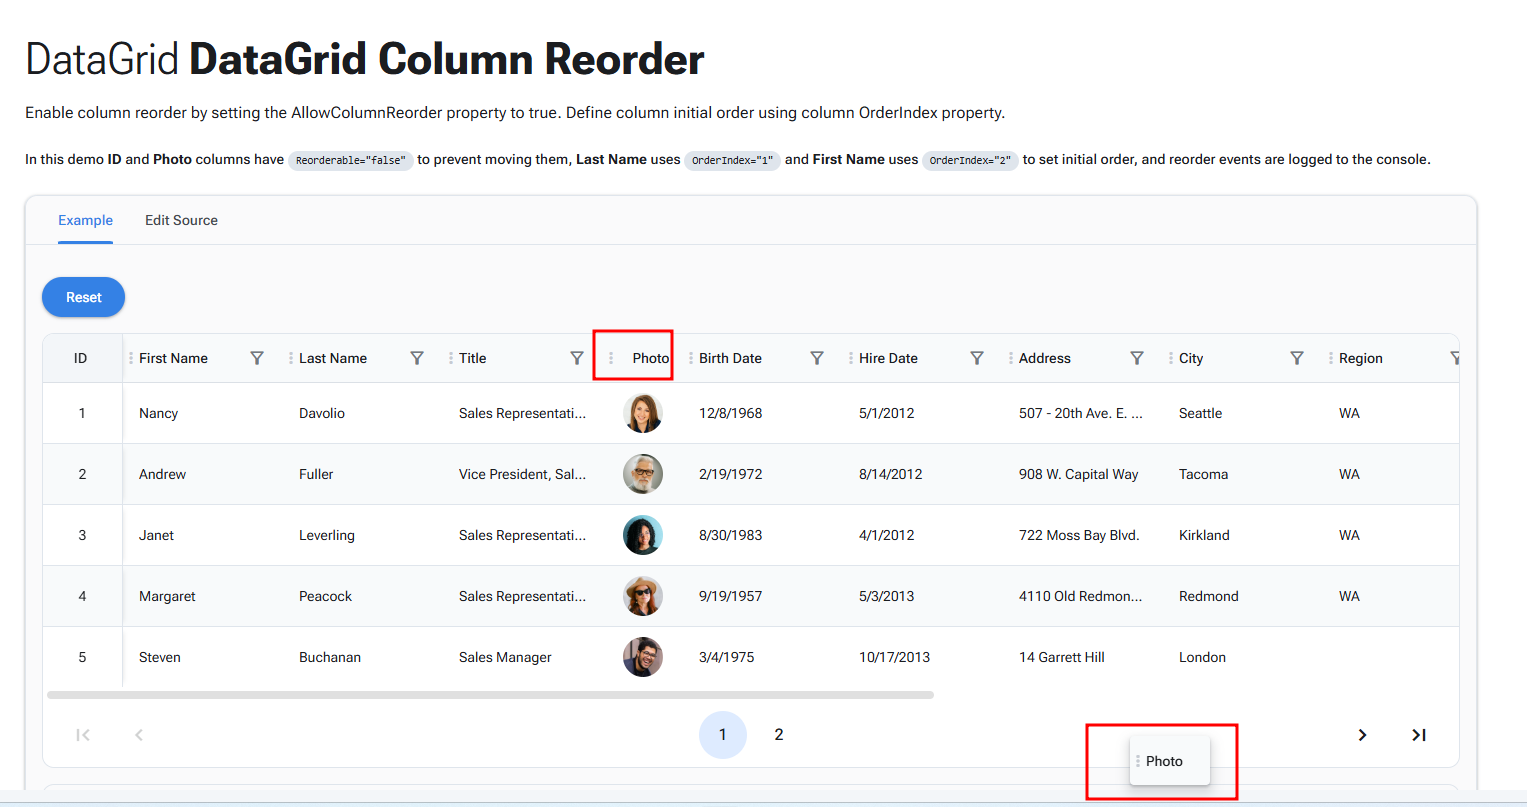Open filter icon for Title column

point(577,358)
